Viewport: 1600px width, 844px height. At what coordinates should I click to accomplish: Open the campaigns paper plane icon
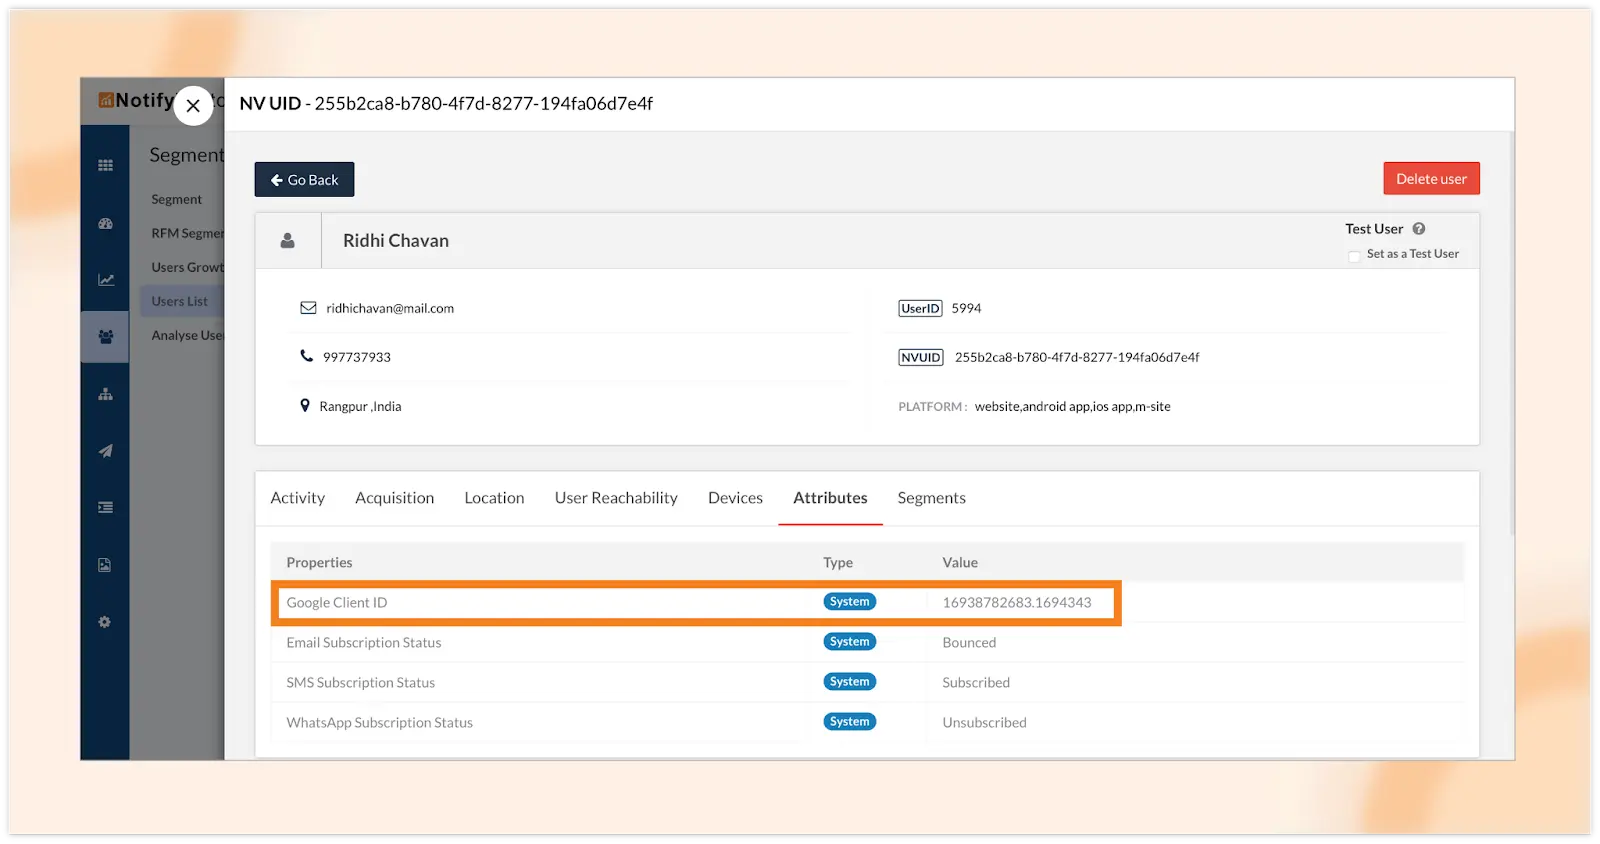click(x=105, y=451)
